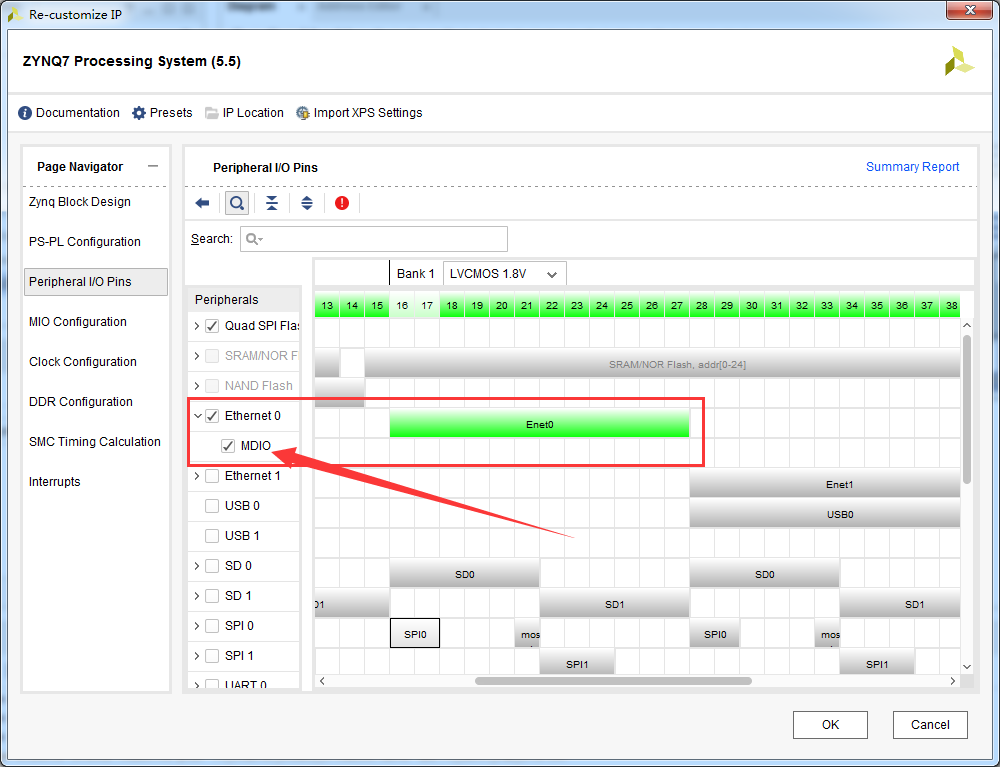
Task: Uncheck the Quad SPI Flash checkbox
Action: click(212, 326)
